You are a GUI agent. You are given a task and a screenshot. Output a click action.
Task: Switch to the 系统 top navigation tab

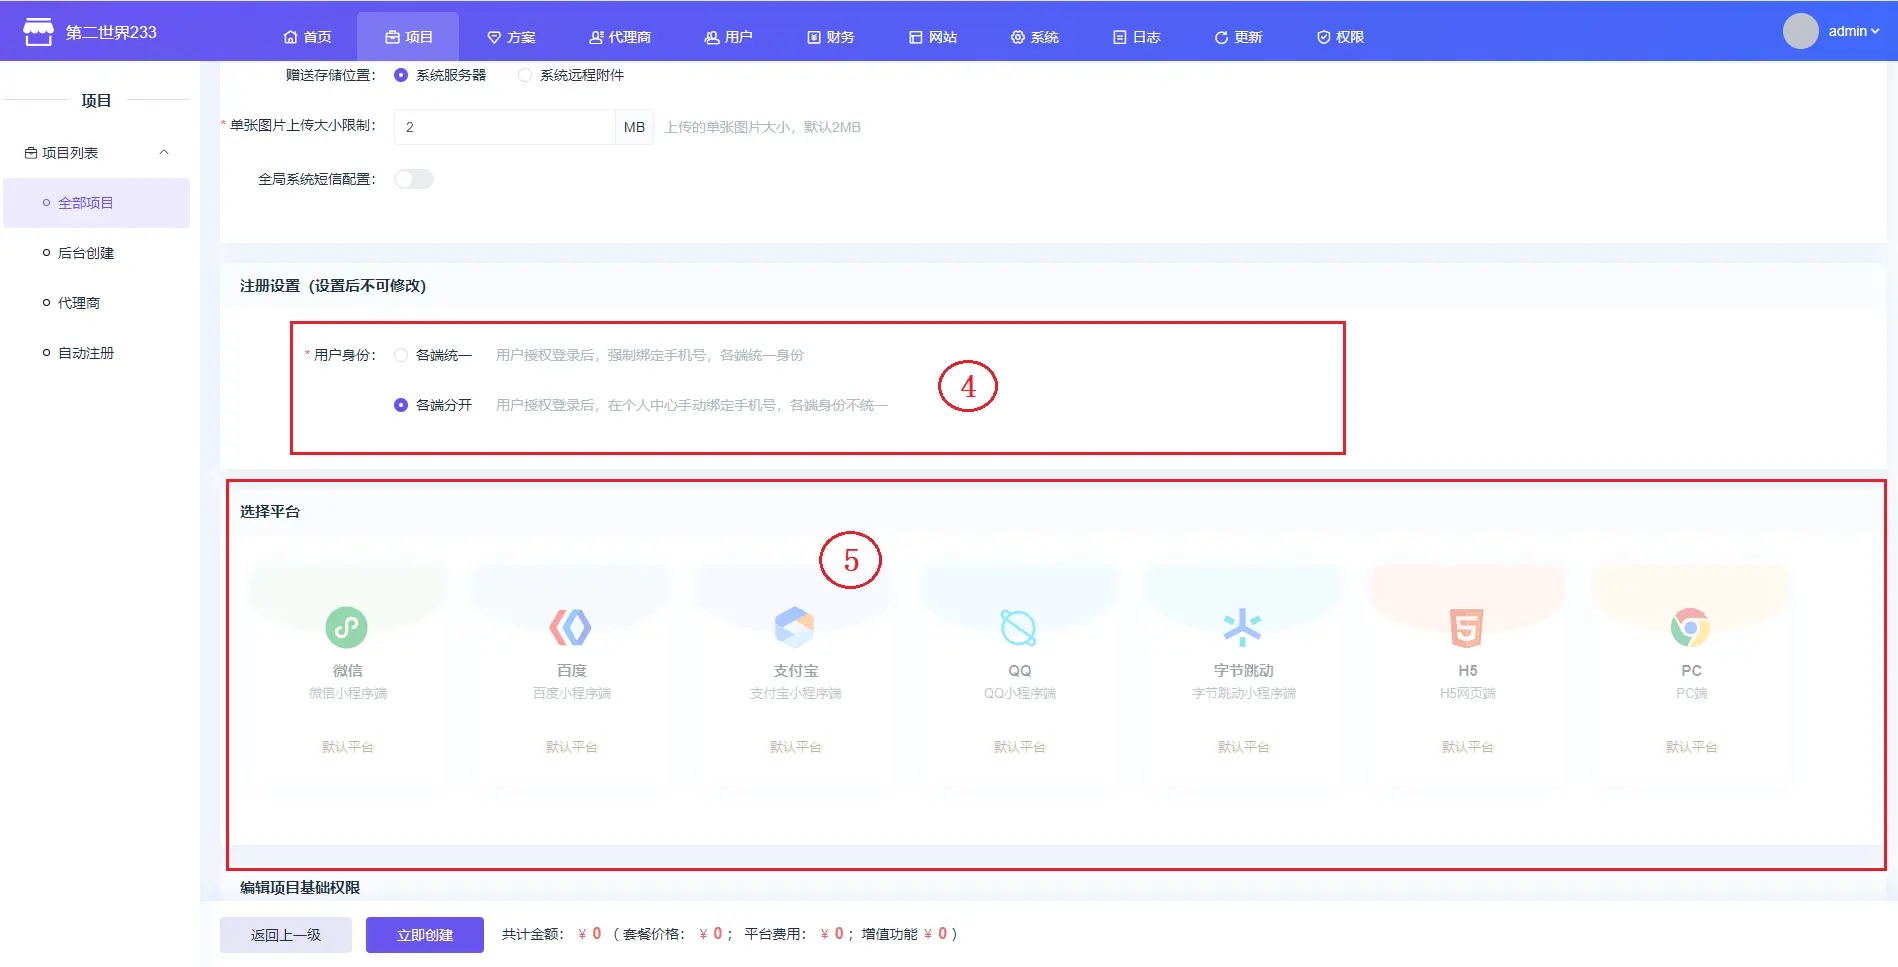[x=1035, y=37]
